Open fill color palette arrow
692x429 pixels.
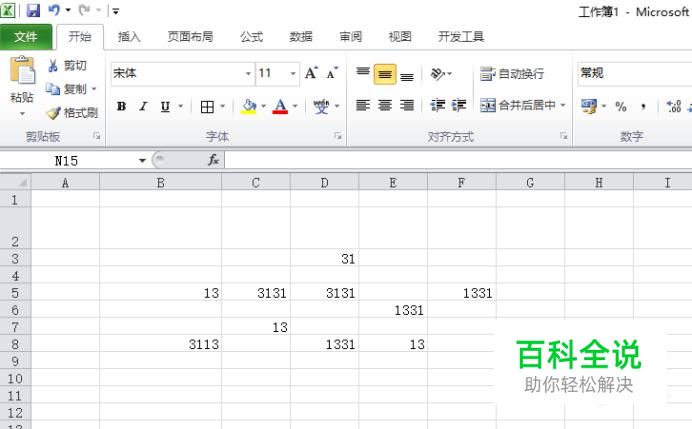pos(263,106)
